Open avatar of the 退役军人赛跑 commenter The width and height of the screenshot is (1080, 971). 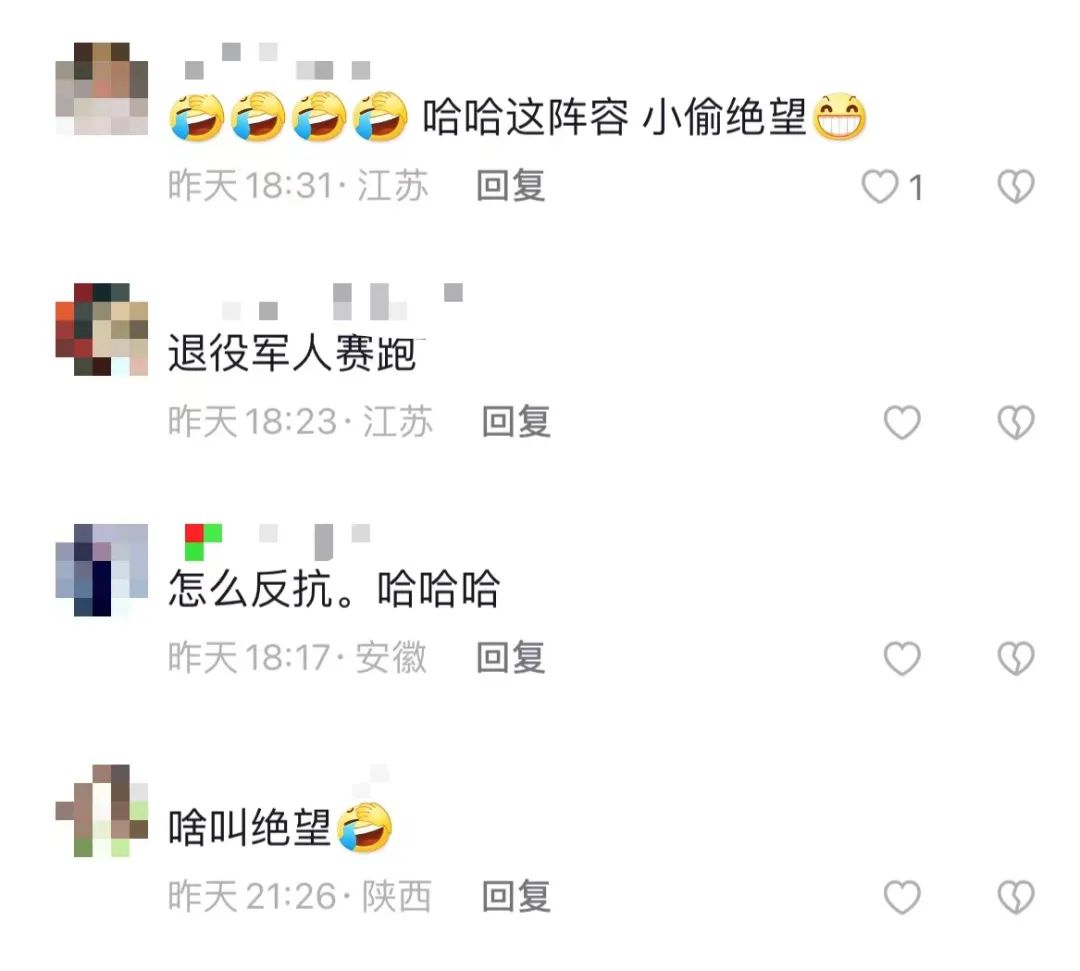tap(102, 329)
